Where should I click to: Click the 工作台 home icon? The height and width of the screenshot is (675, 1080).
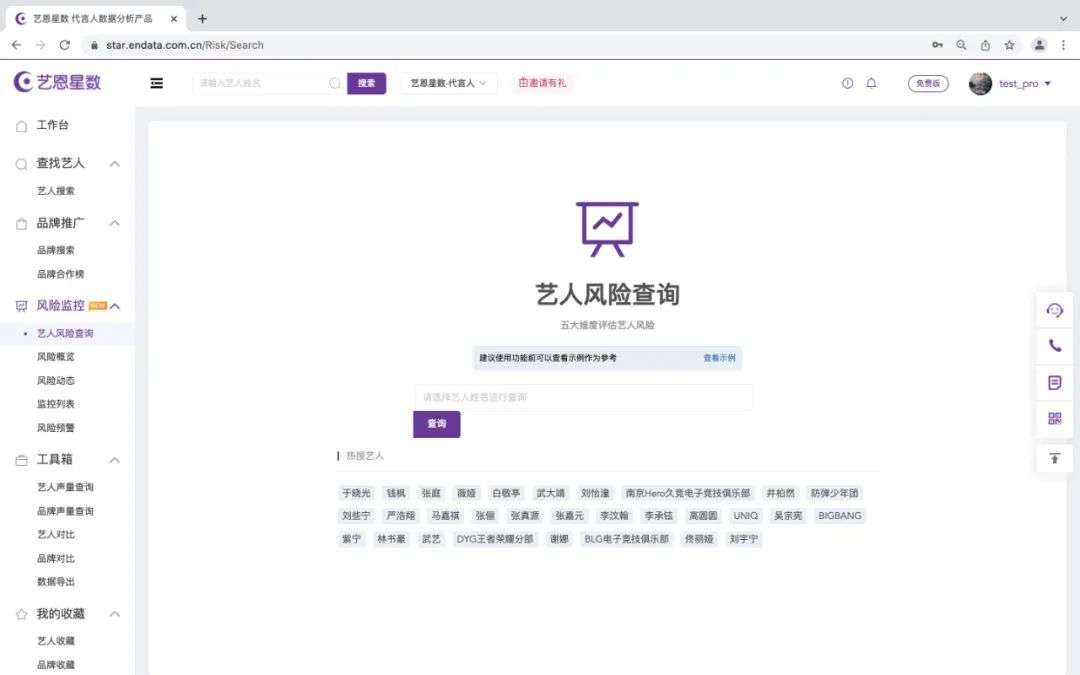(x=21, y=126)
